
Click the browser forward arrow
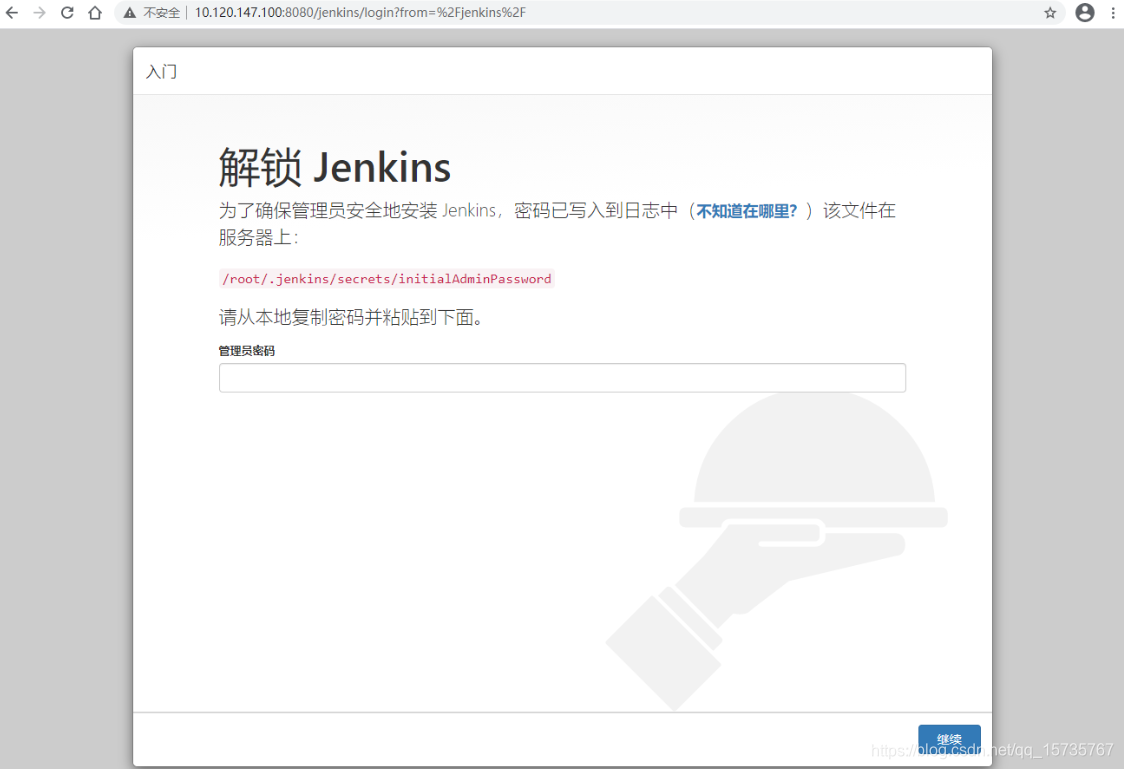39,13
